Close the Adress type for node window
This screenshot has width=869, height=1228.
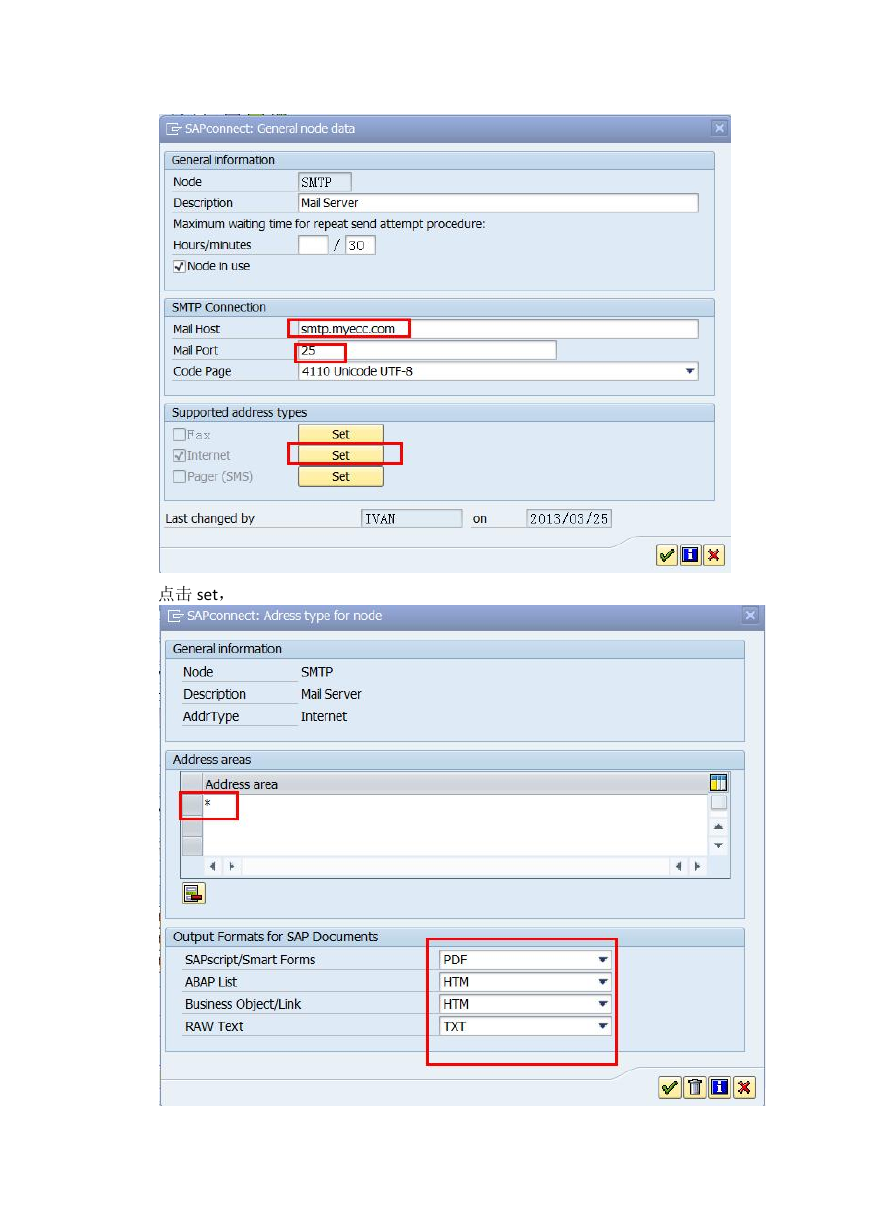[x=750, y=615]
